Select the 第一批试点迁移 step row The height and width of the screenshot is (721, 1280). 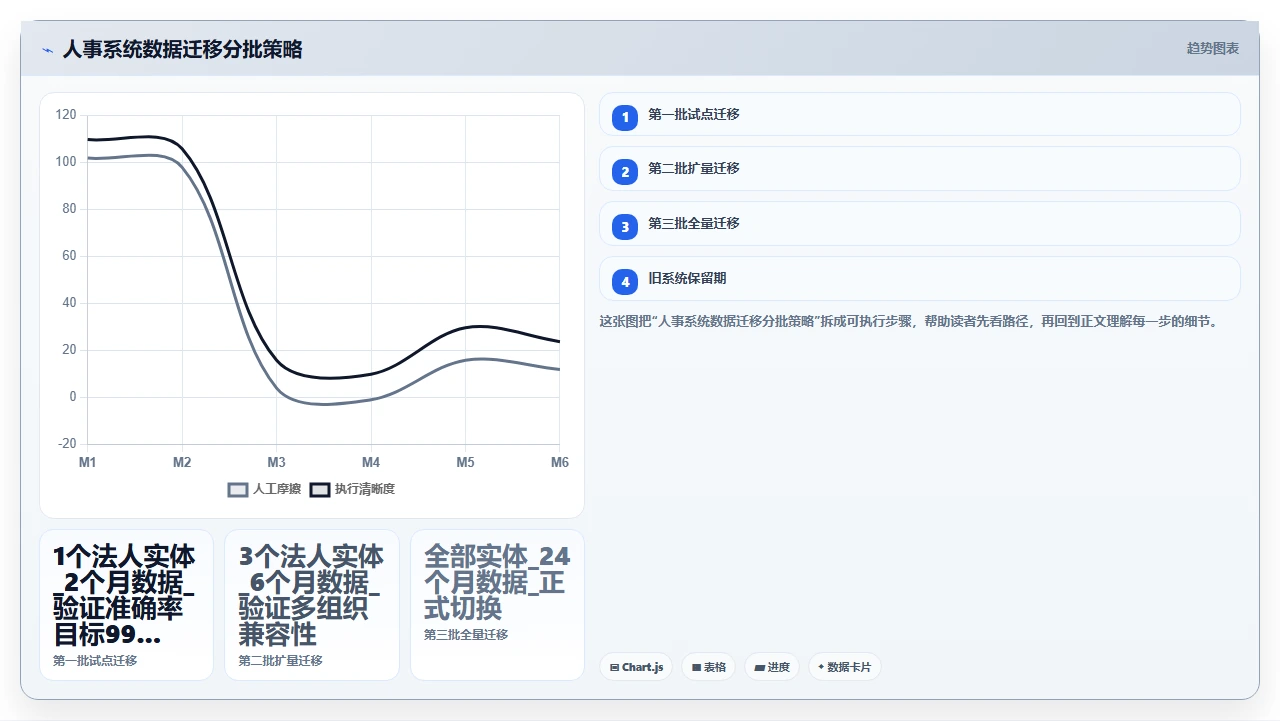[x=920, y=114]
